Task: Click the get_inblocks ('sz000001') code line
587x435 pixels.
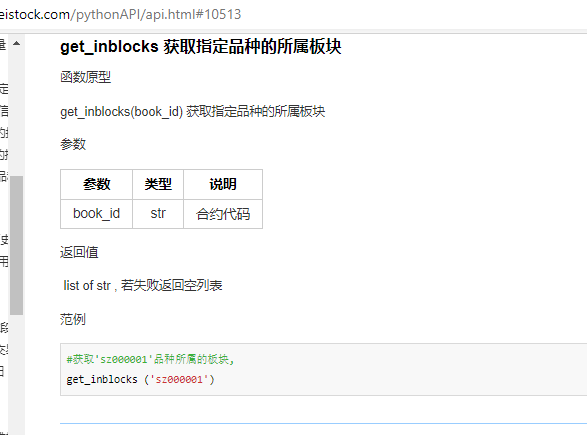Action: tap(140, 380)
